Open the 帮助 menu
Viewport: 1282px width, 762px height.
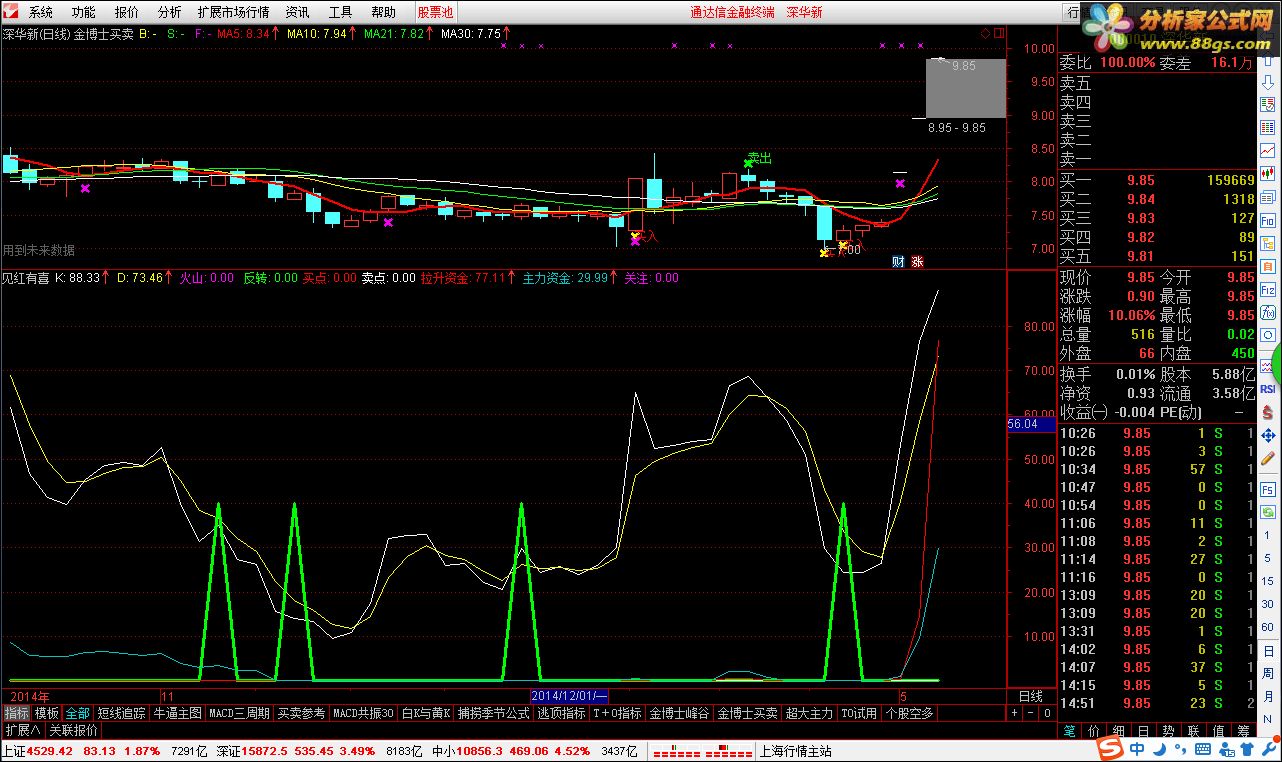383,12
